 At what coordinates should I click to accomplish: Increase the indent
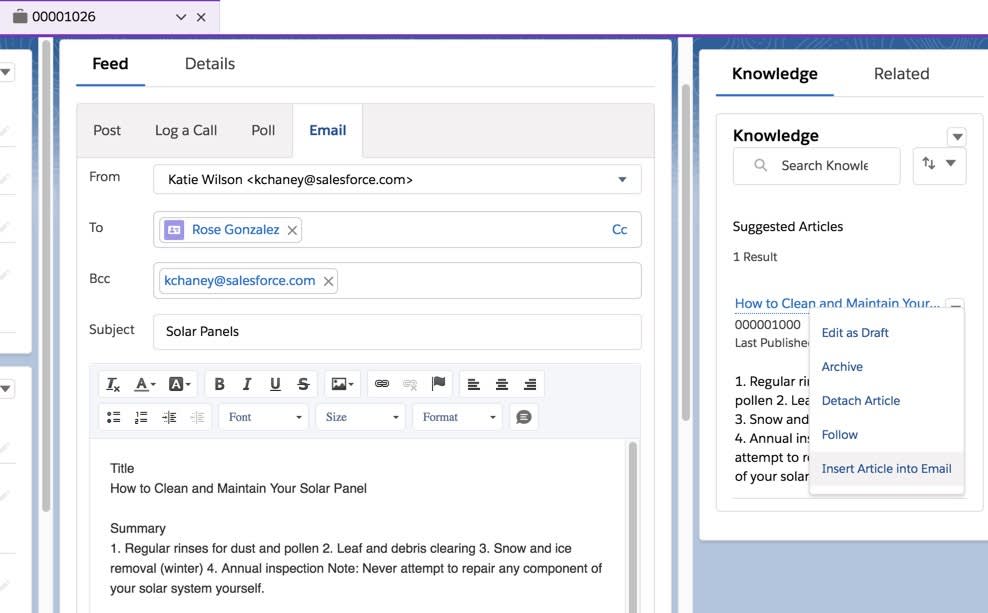pyautogui.click(x=169, y=417)
